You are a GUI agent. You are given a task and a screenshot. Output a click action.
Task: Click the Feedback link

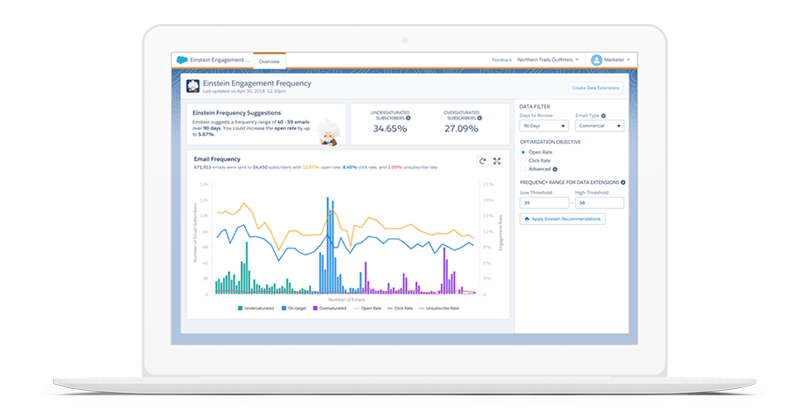502,60
